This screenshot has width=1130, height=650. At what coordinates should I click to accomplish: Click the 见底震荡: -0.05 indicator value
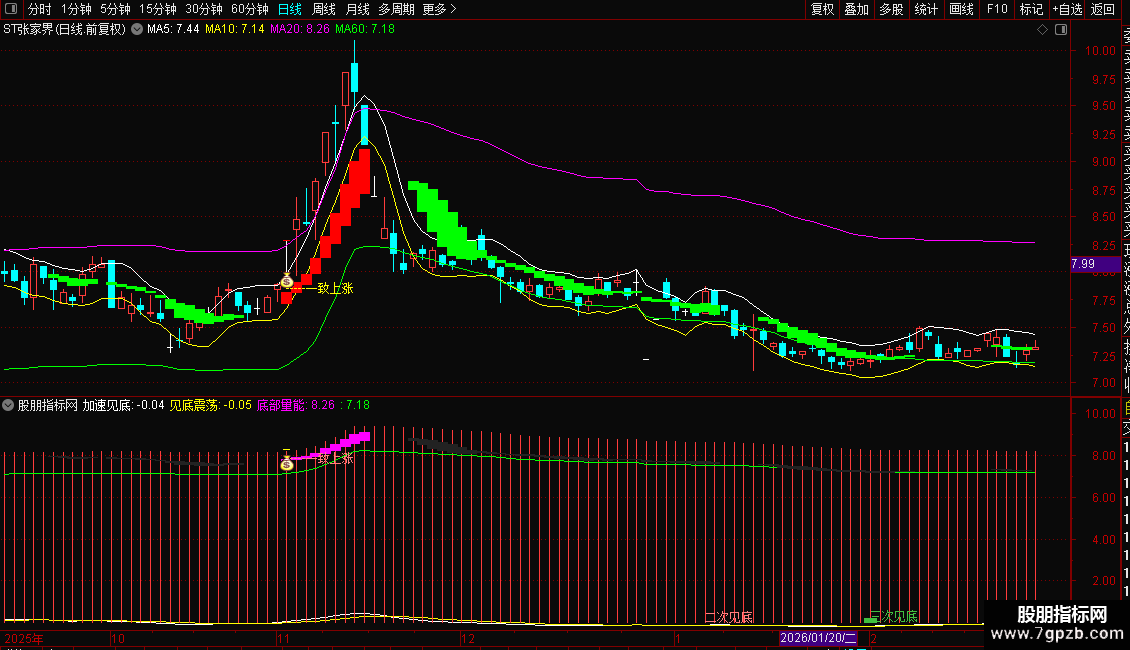click(x=210, y=406)
